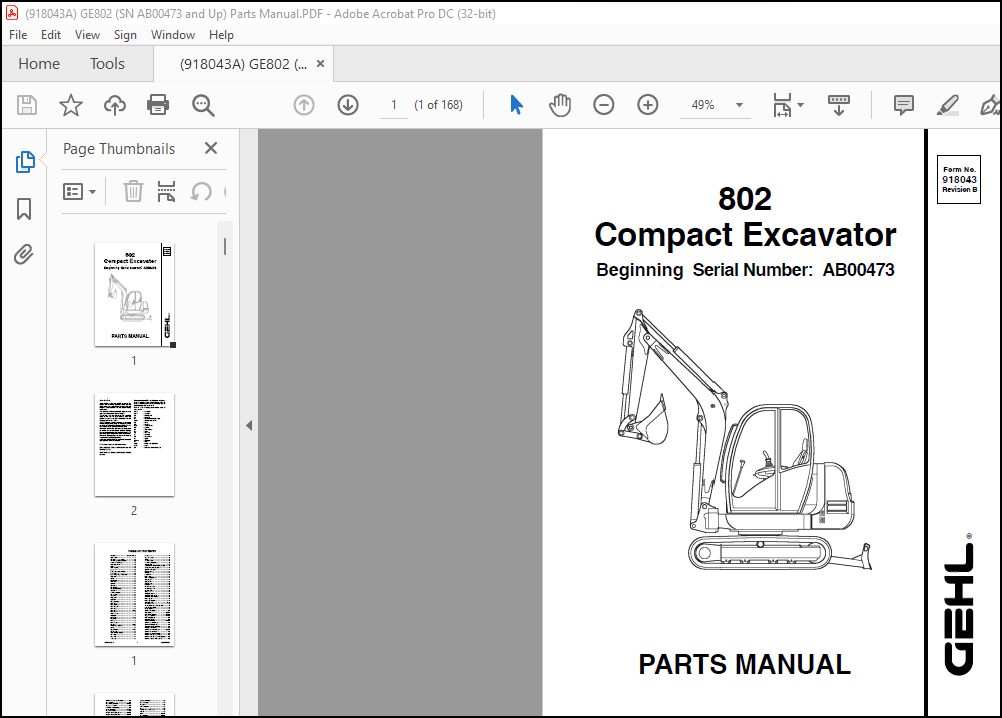Click the 'PARTS MANUAL' text

[744, 664]
